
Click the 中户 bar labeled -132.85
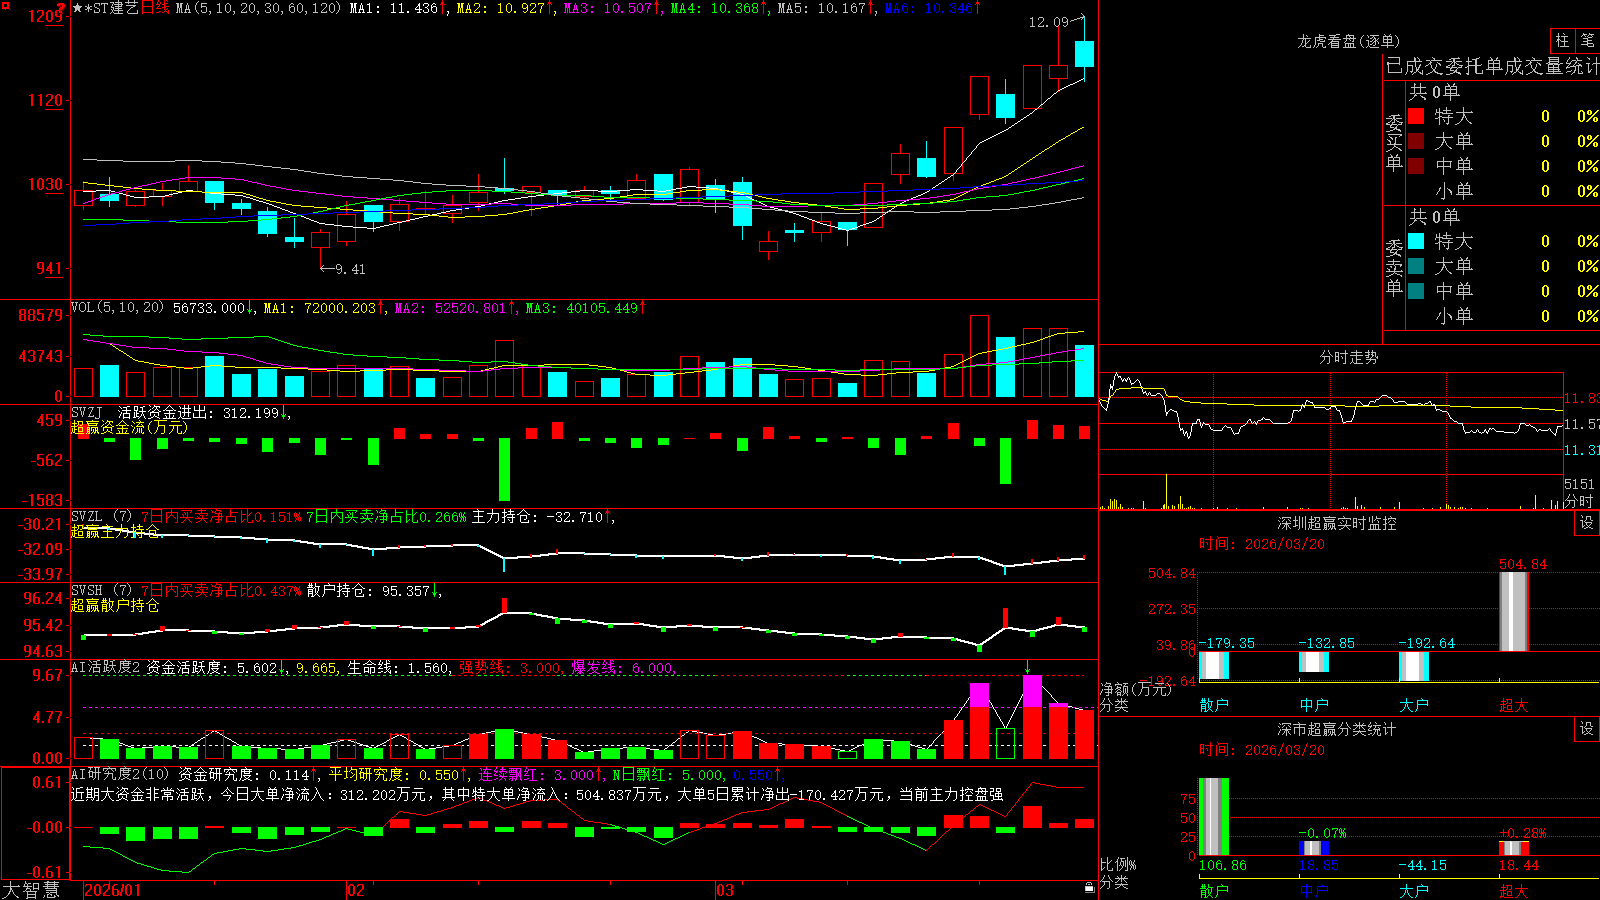1314,661
